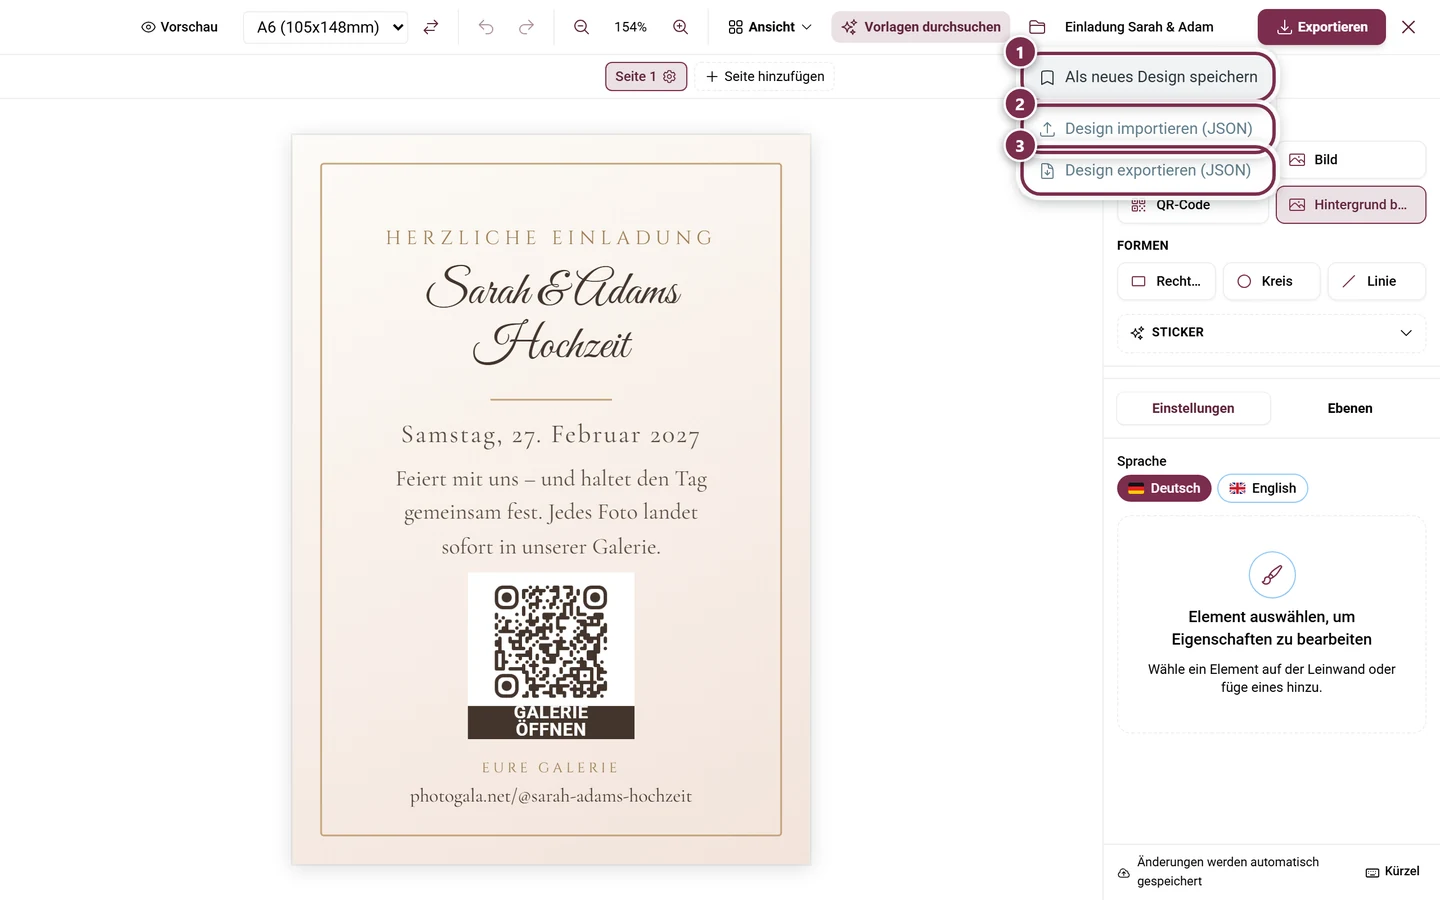Open the Kürzel shortcuts link

pos(1392,872)
